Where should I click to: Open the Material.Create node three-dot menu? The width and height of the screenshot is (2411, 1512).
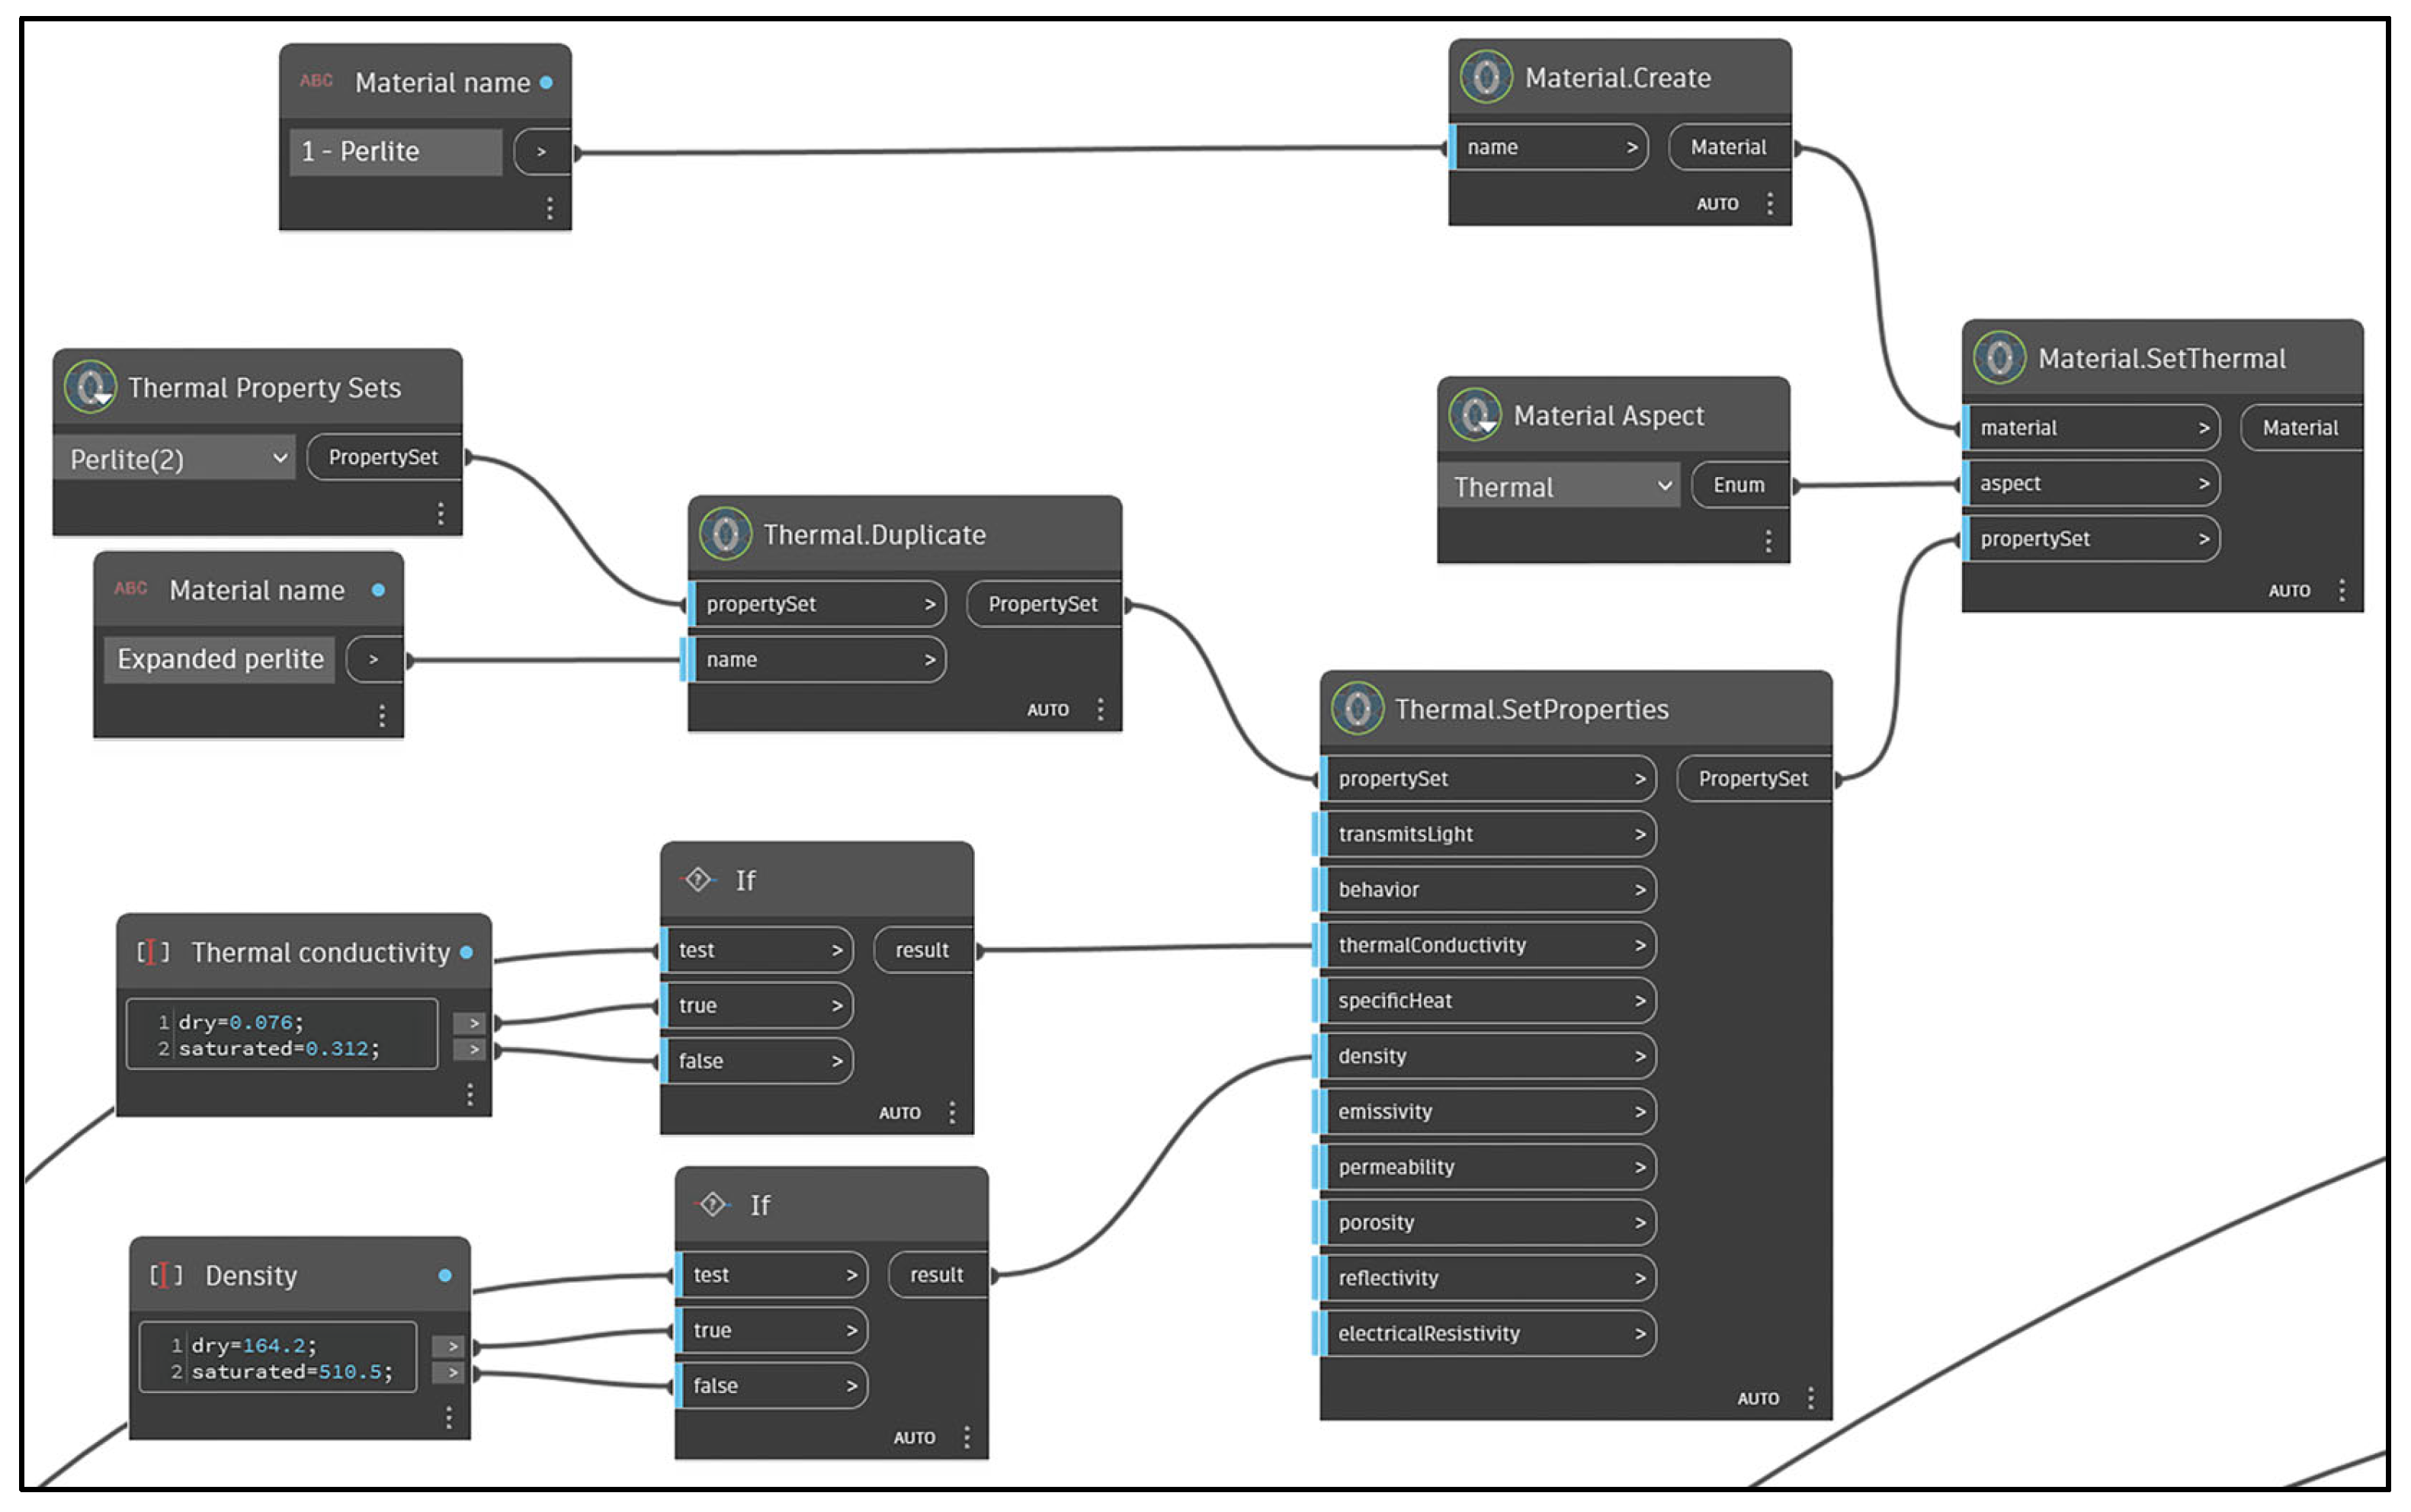coord(1770,204)
